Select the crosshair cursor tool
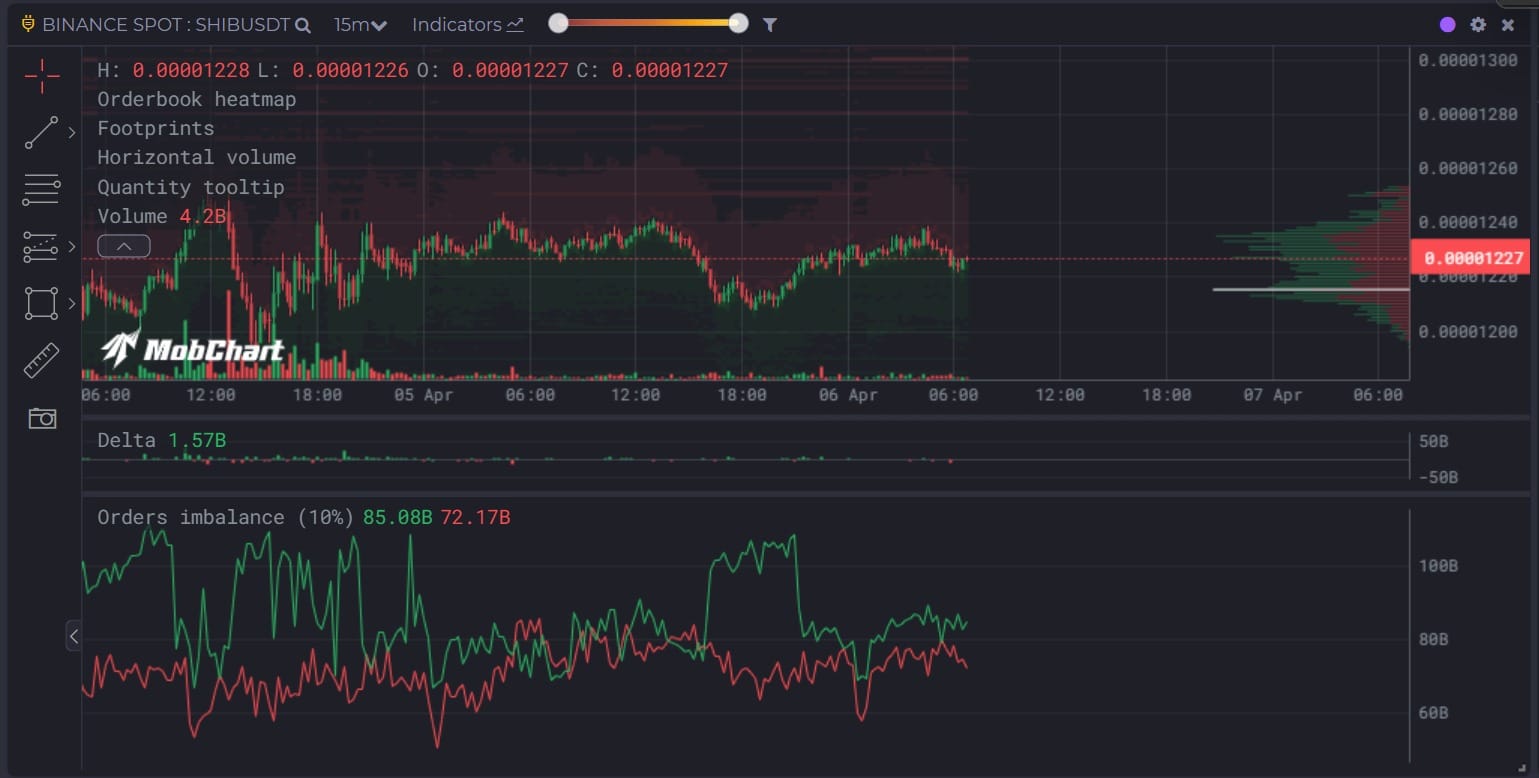This screenshot has height=778, width=1539. pyautogui.click(x=42, y=75)
